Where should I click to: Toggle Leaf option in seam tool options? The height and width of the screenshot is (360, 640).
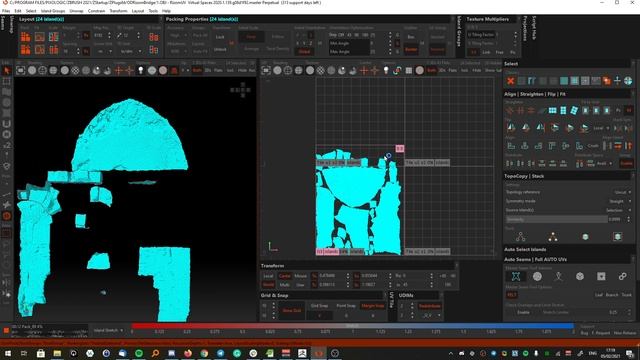(599, 295)
